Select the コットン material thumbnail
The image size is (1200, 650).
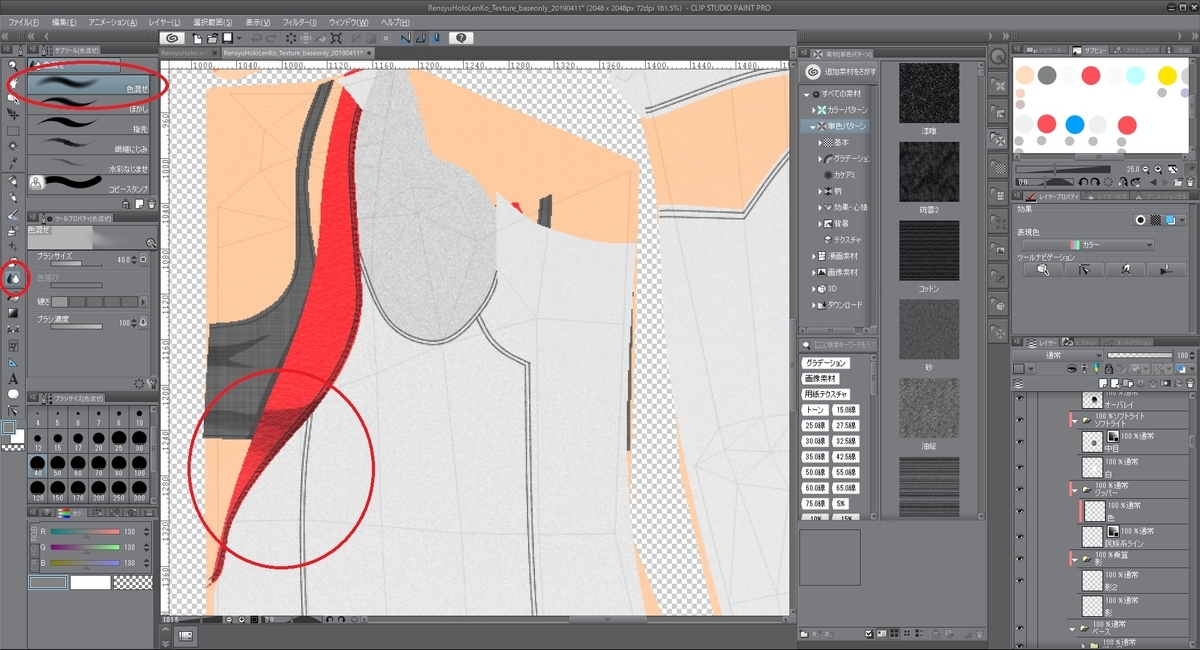929,251
